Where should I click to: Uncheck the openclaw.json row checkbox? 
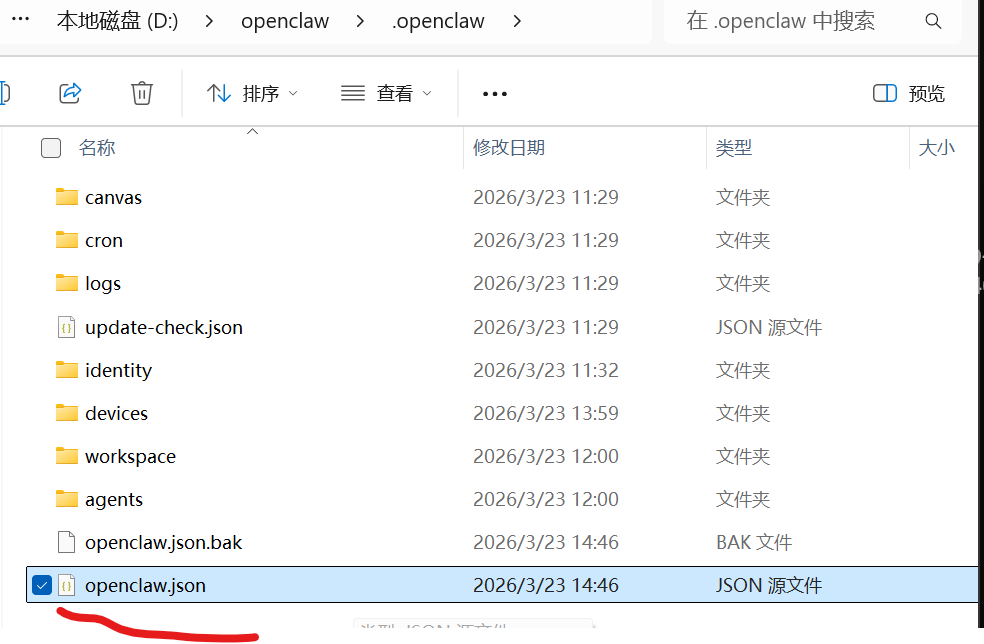pos(42,586)
